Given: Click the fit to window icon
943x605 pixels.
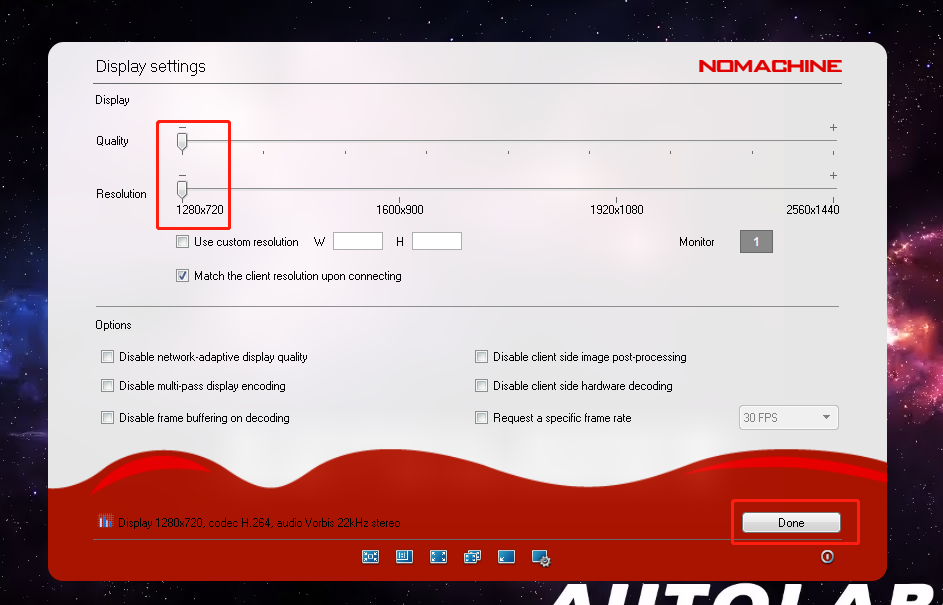Looking at the screenshot, I should click(x=371, y=557).
